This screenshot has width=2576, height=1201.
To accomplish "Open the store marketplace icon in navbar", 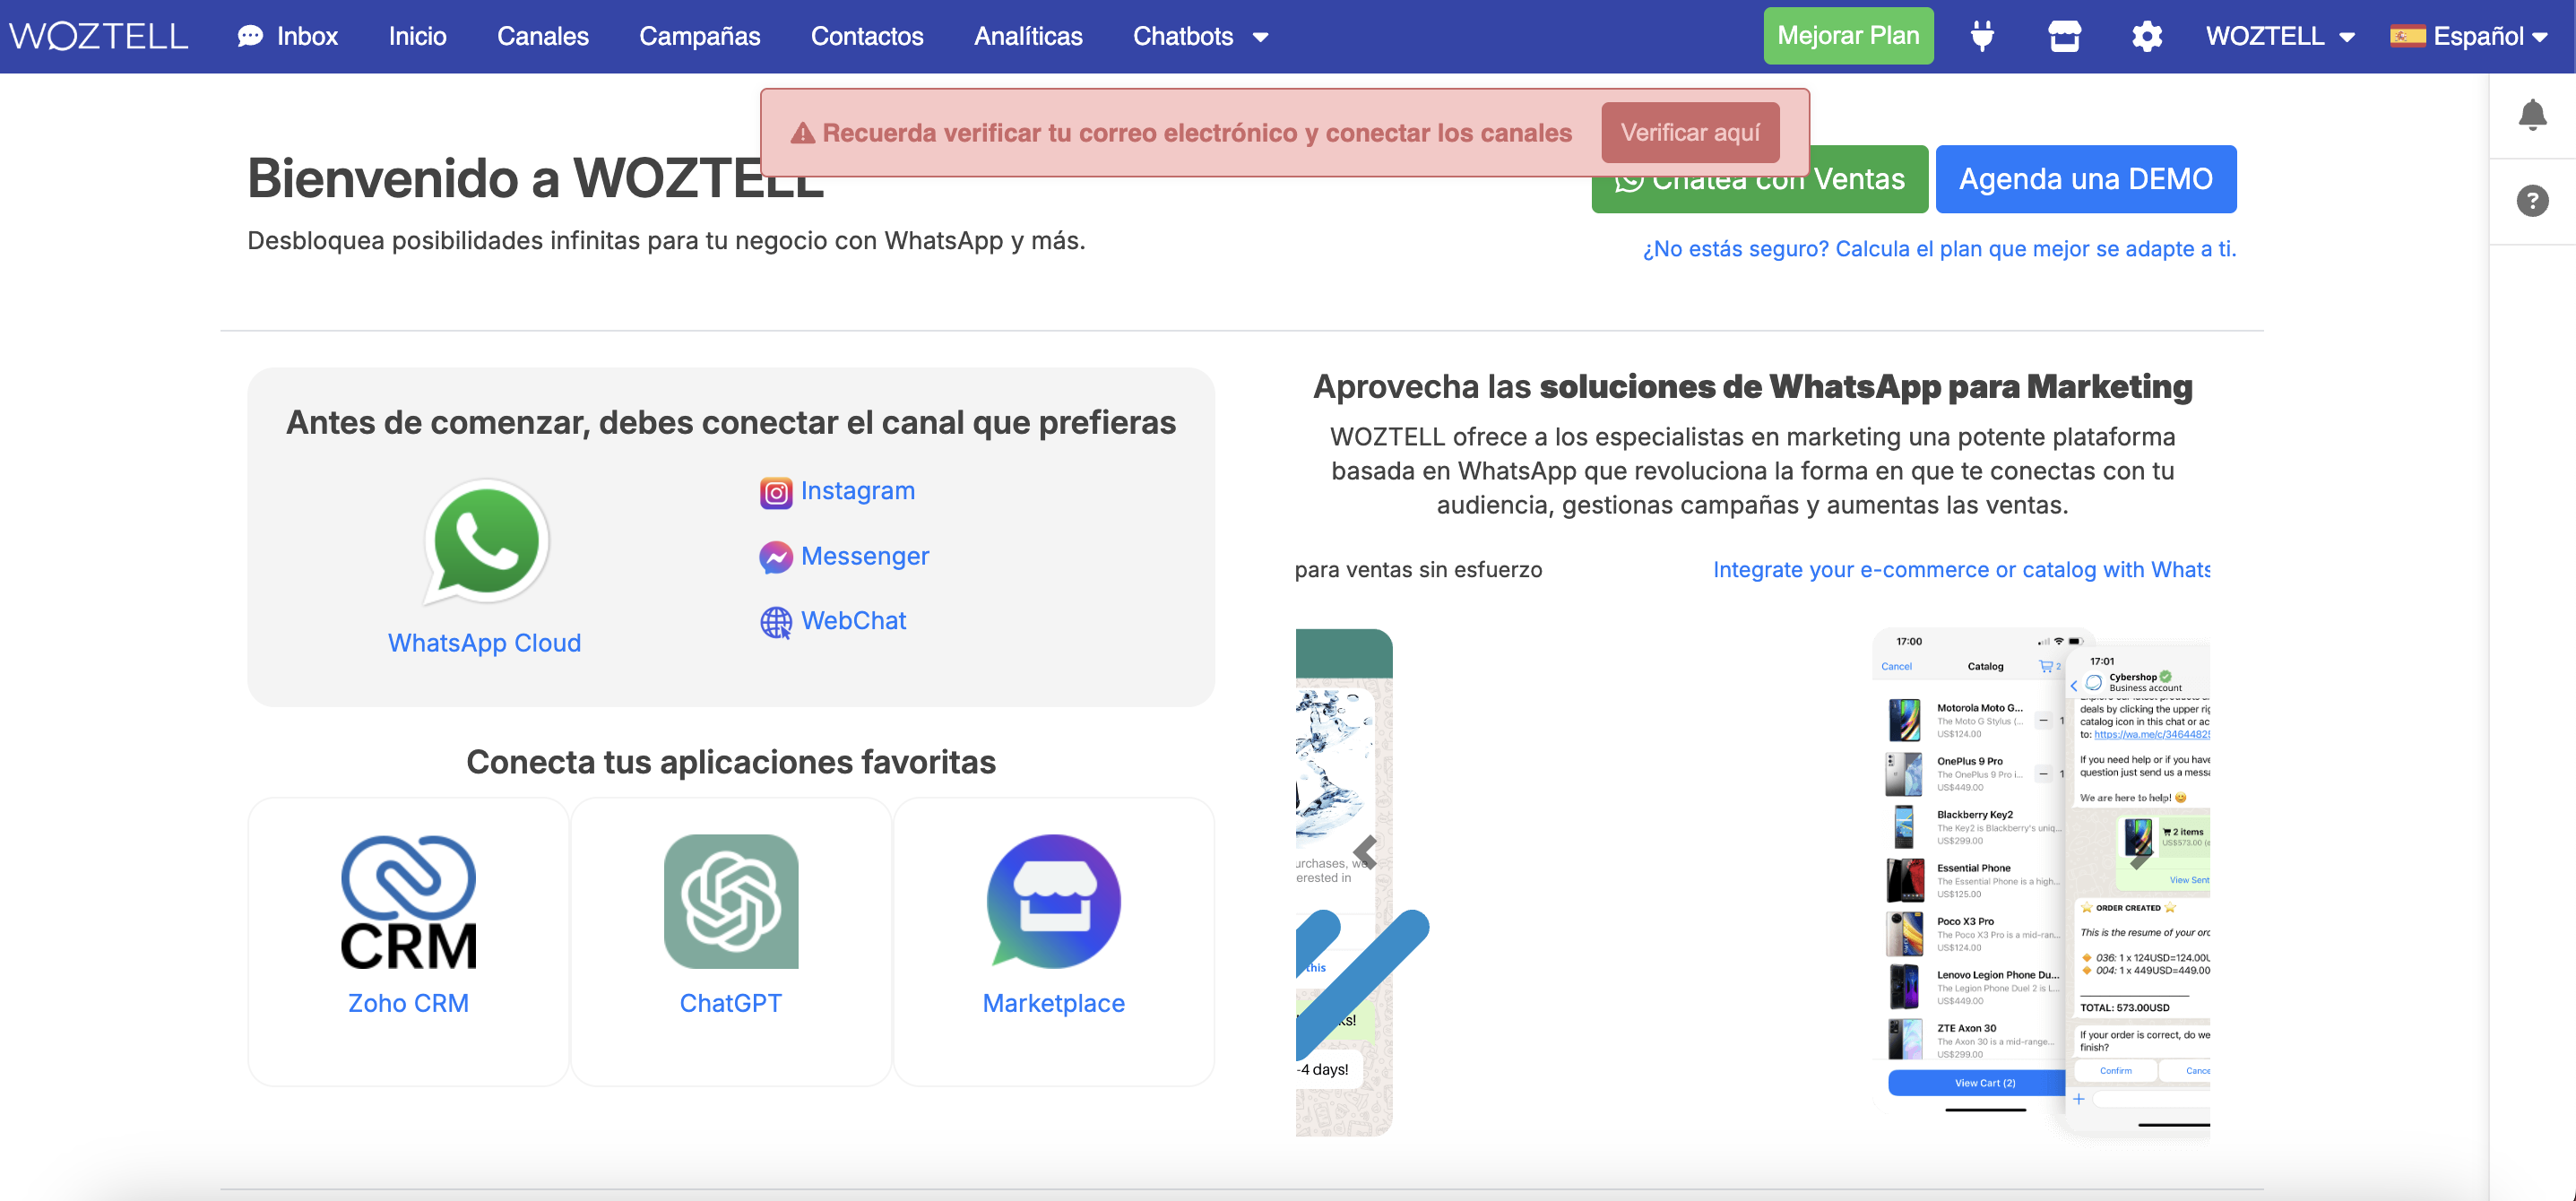I will [x=2064, y=36].
